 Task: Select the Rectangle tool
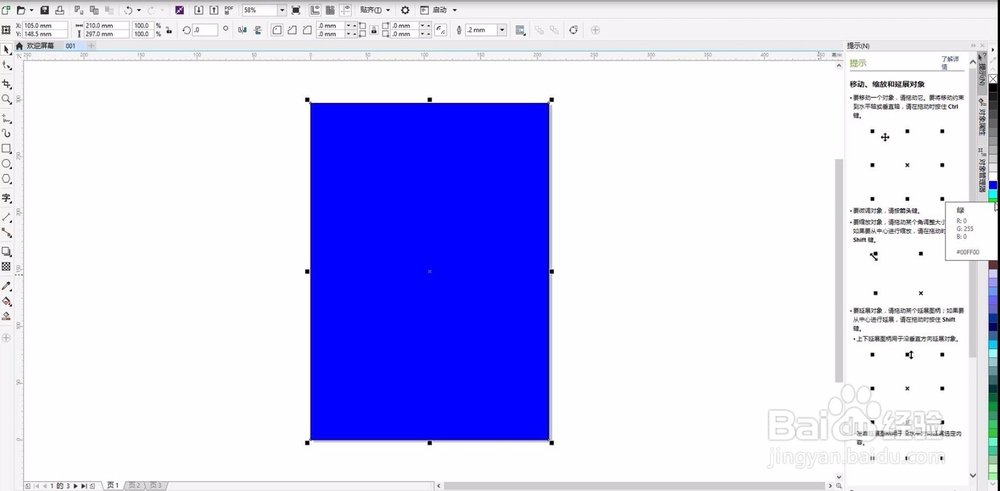[x=6, y=149]
